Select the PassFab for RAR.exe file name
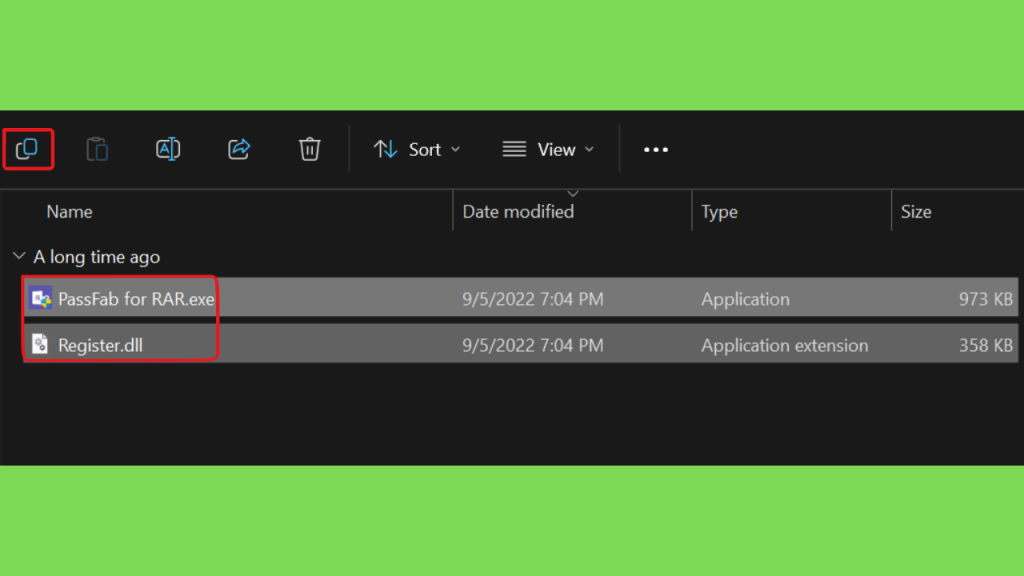Screen dimensions: 1024x576 tap(136, 299)
